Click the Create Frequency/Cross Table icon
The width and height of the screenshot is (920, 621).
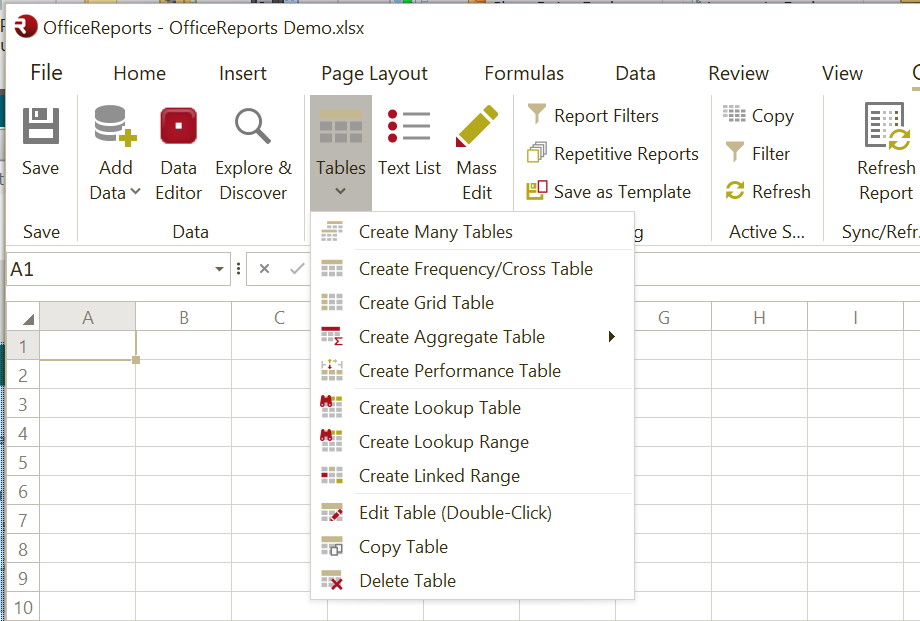point(332,268)
